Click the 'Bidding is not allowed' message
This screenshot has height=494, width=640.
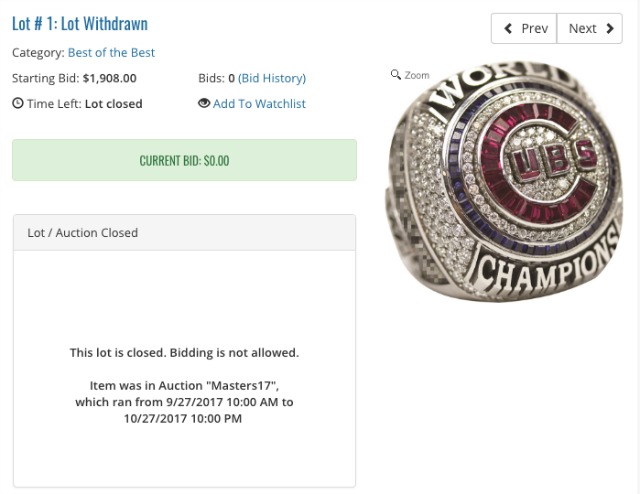(184, 352)
